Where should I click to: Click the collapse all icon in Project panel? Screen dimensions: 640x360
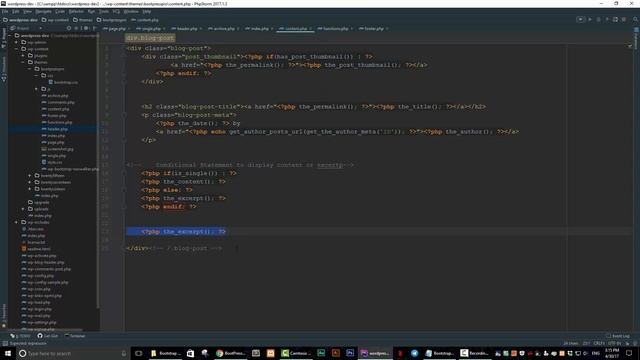[76, 28]
